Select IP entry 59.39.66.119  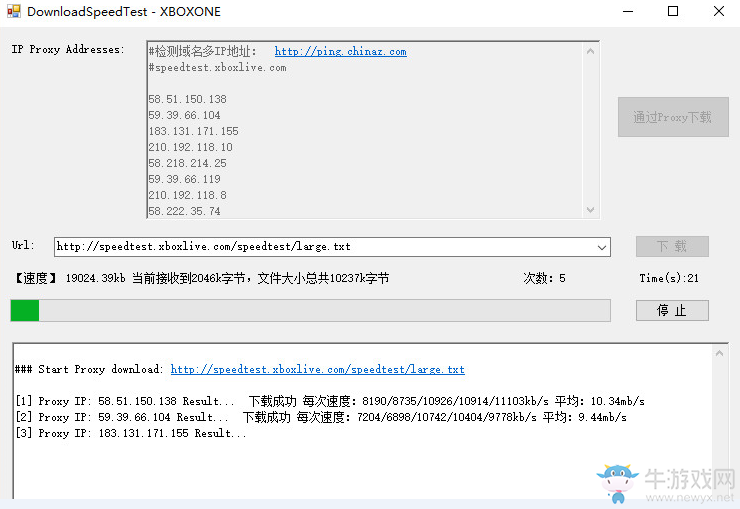[x=185, y=179]
